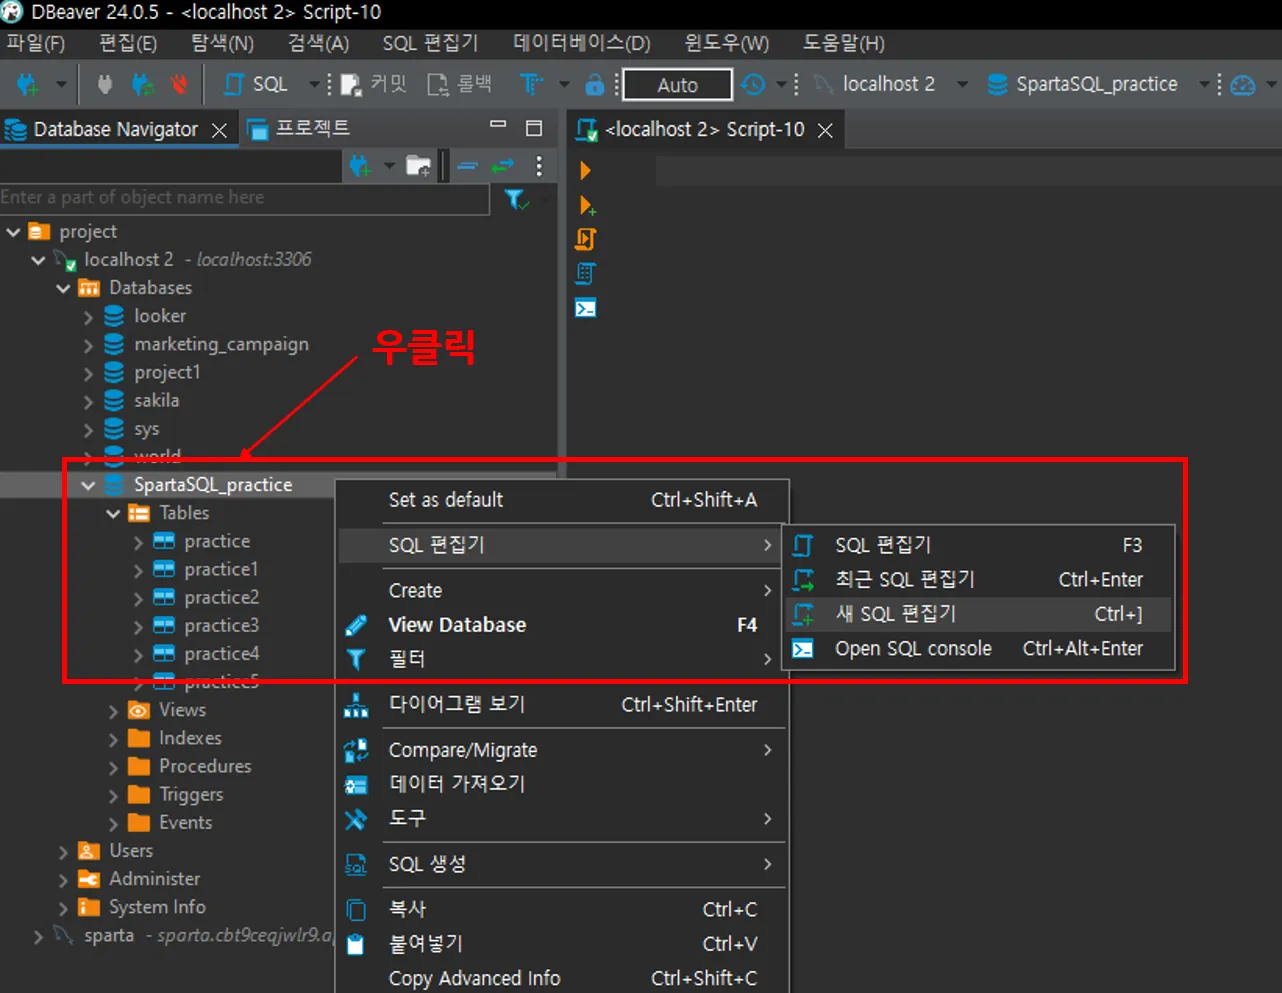Open the 파일(F) menu
This screenshot has width=1282, height=993.
[36, 44]
